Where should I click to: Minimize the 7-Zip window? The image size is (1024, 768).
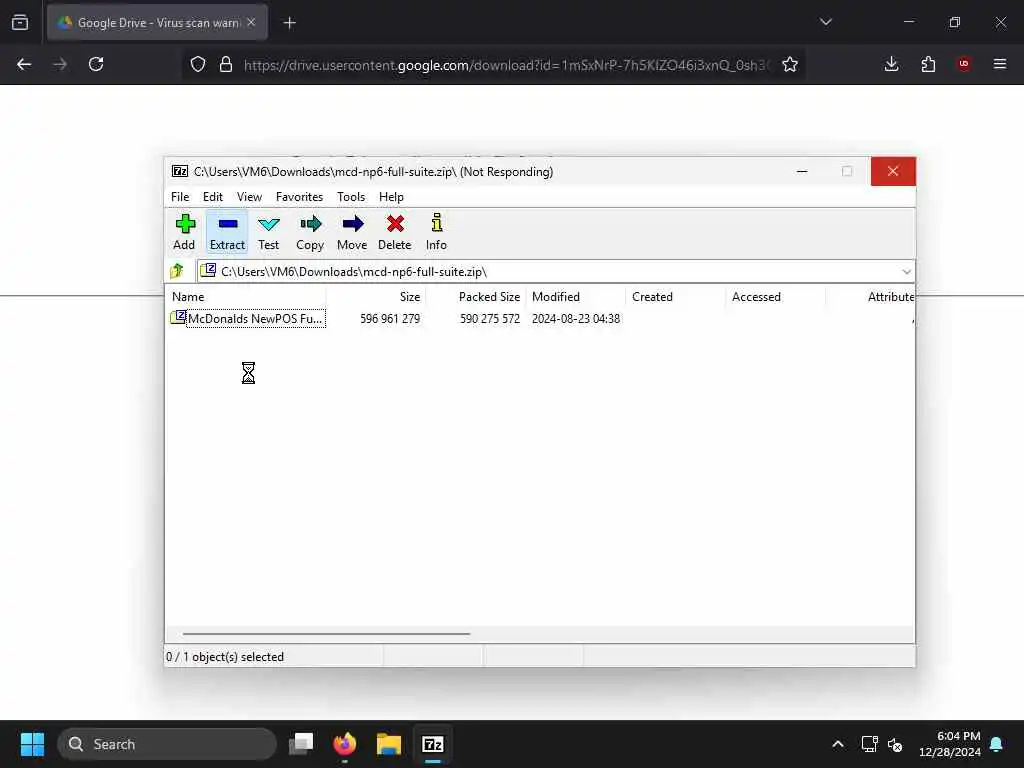[802, 171]
